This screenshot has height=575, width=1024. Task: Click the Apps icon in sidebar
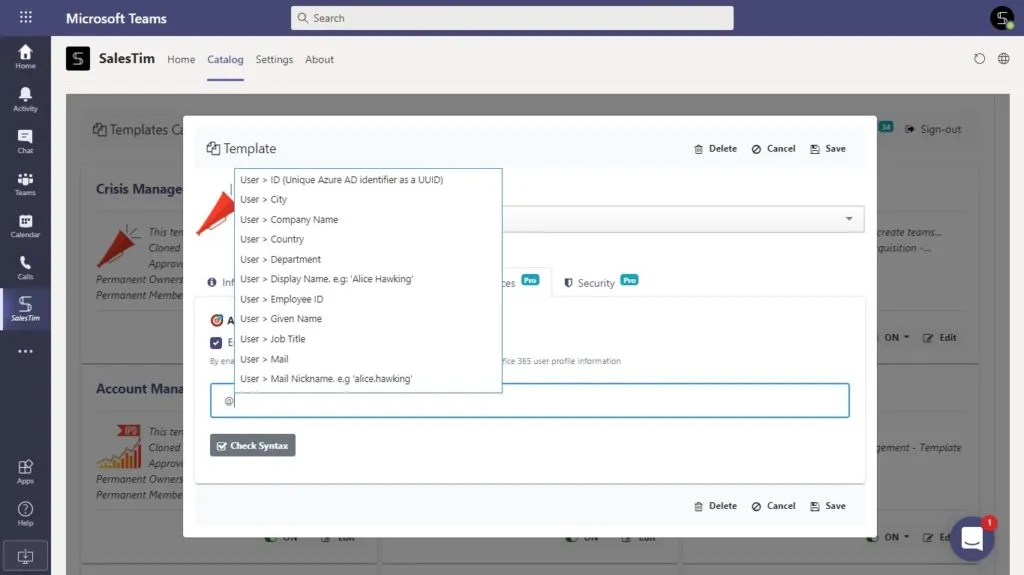[x=25, y=471]
